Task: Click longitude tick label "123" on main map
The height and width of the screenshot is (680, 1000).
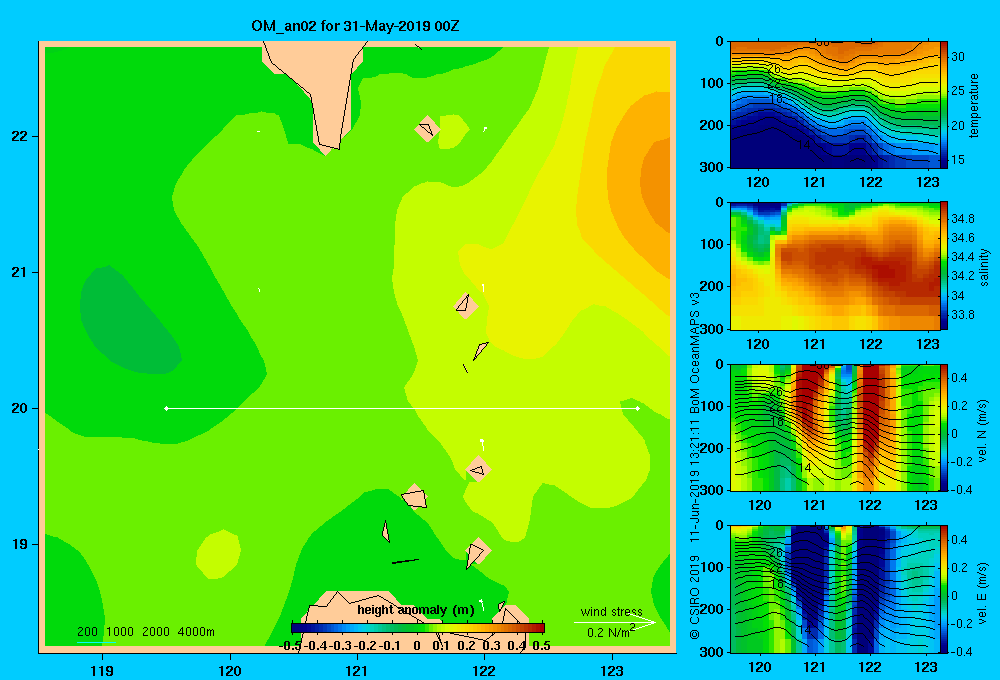Action: click(x=612, y=670)
